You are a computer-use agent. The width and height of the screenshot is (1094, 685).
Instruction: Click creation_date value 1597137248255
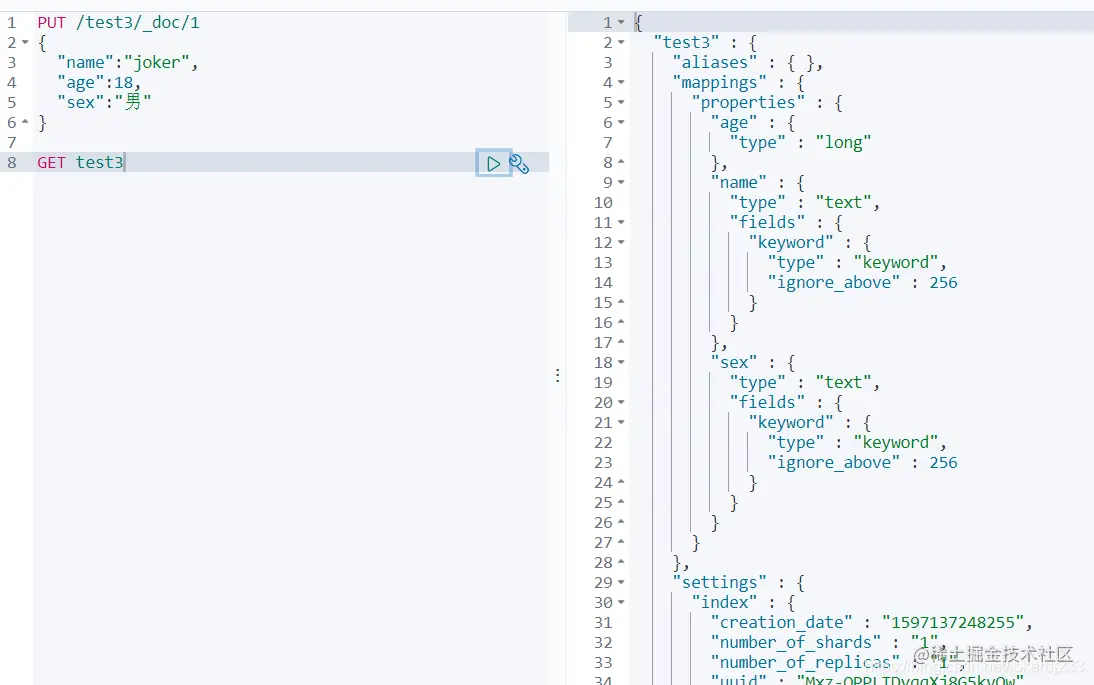pos(953,623)
